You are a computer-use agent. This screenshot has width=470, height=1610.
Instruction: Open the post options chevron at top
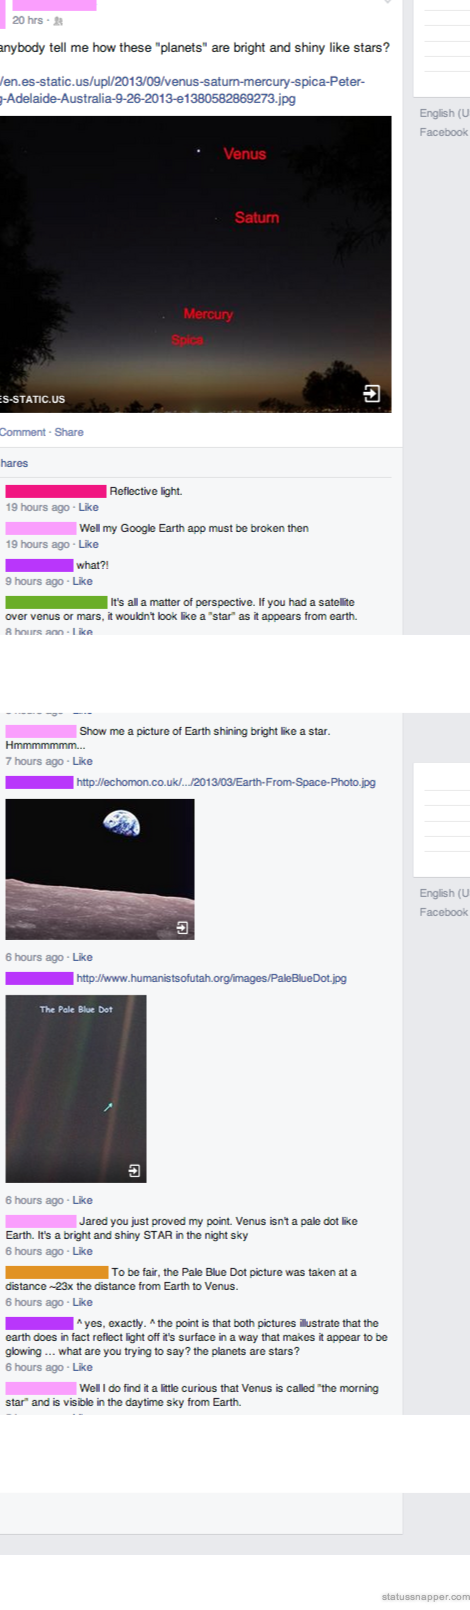(x=388, y=3)
